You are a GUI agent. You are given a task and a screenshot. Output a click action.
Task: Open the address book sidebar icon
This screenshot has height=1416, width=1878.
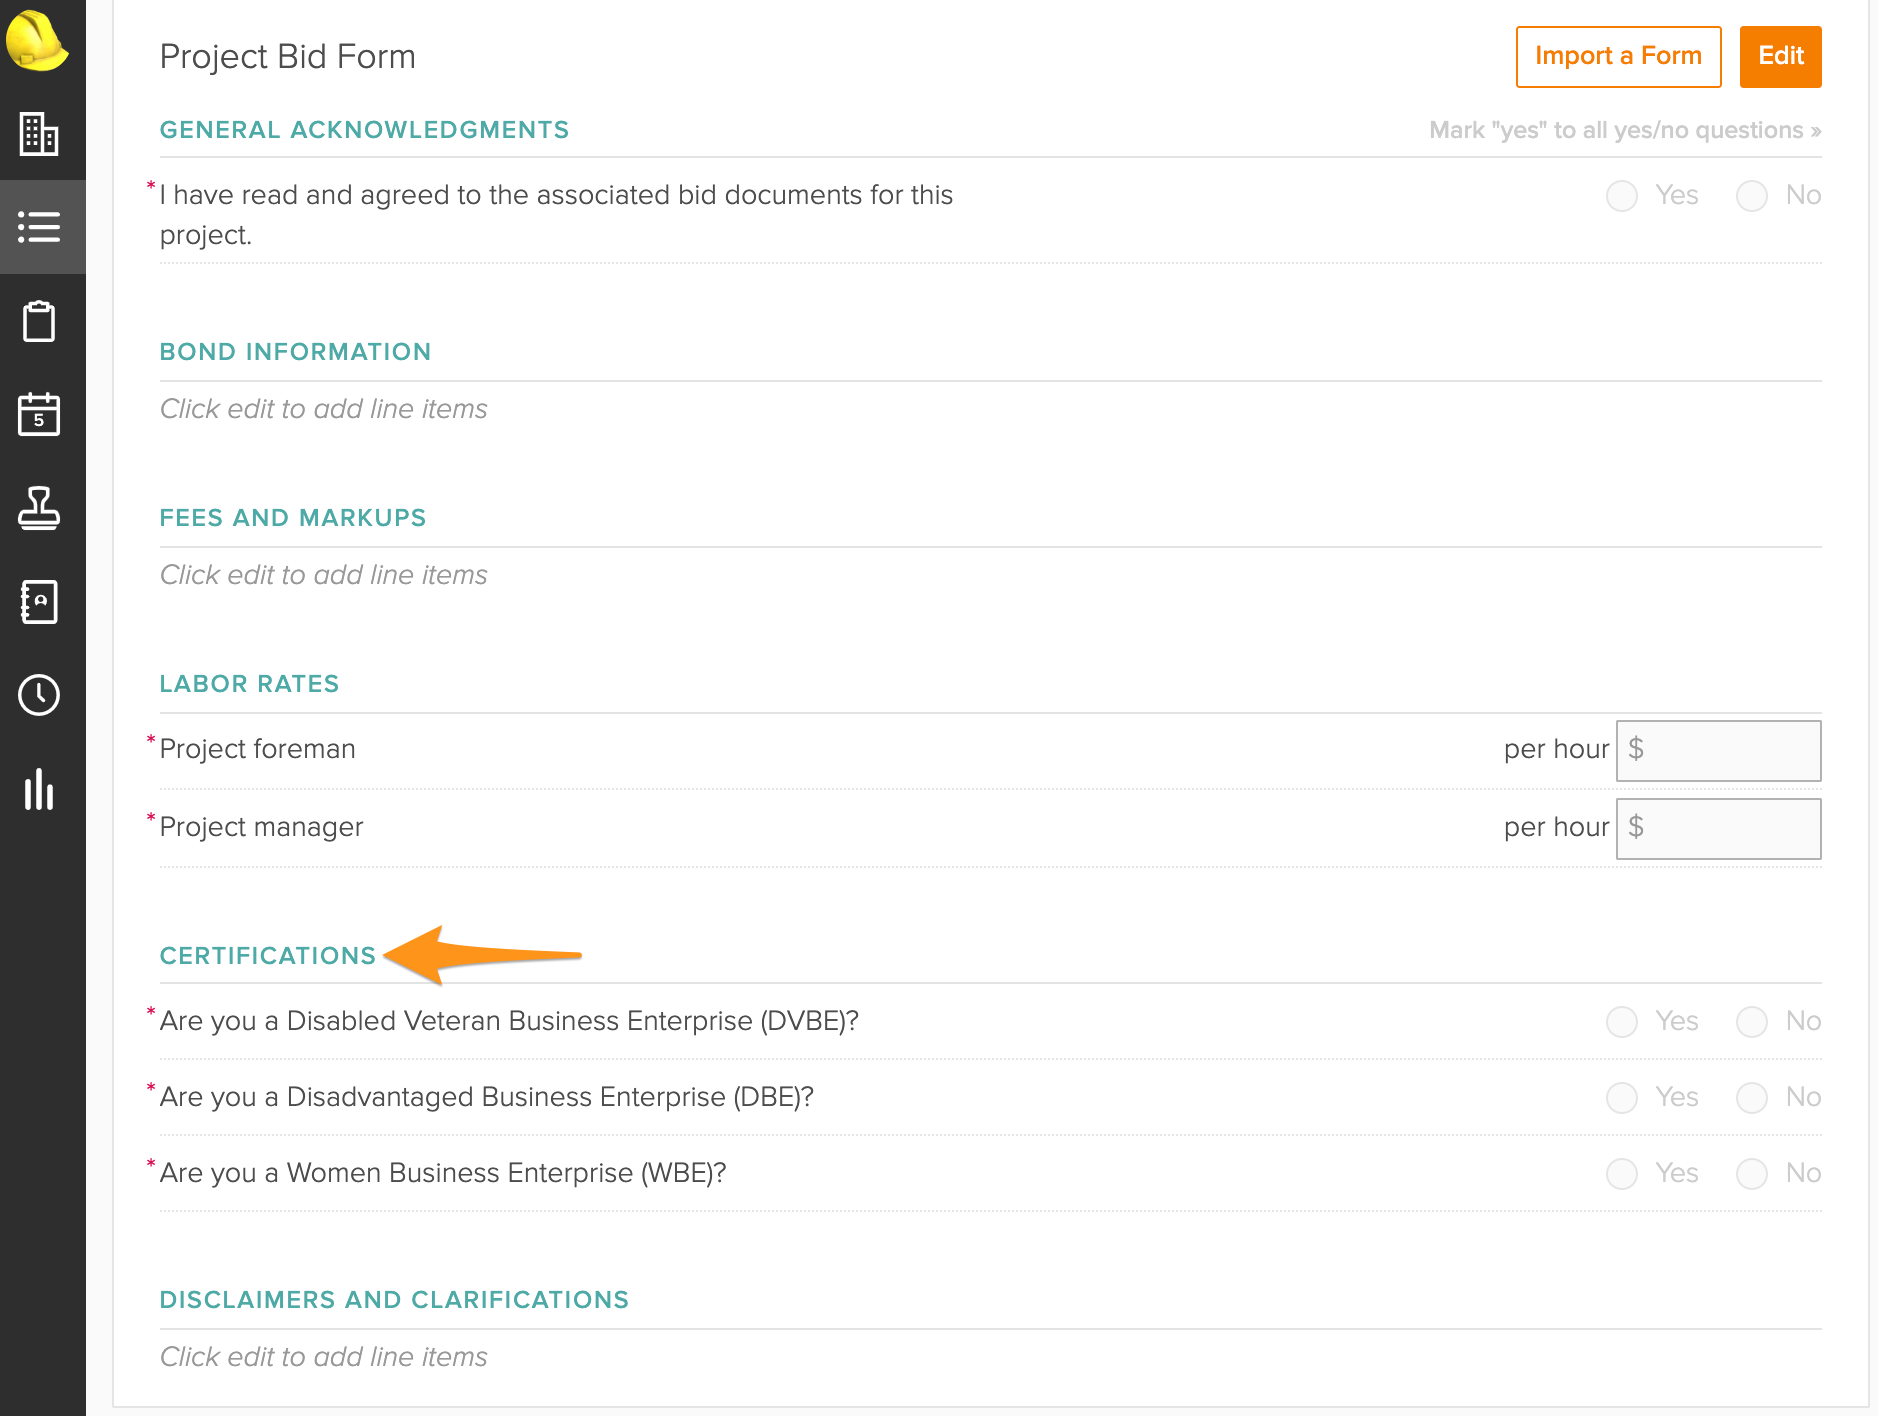click(39, 602)
